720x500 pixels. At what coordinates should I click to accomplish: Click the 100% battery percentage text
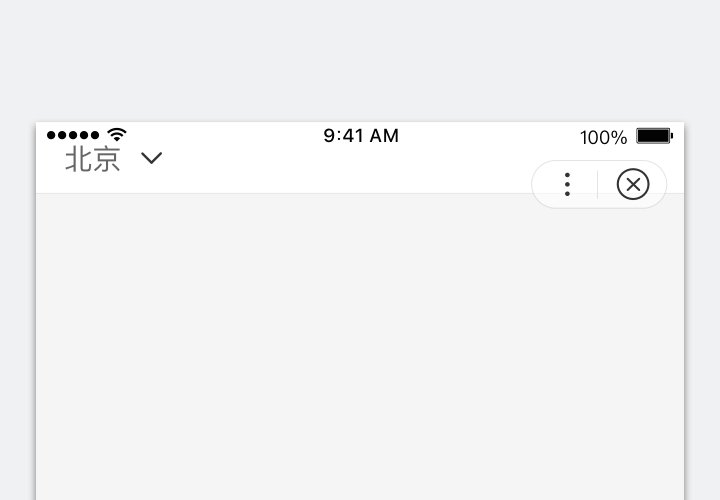click(x=603, y=137)
